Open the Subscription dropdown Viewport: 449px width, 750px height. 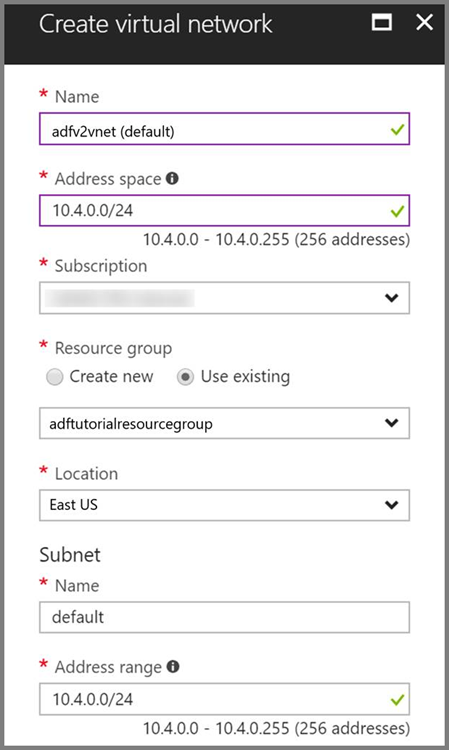224,298
